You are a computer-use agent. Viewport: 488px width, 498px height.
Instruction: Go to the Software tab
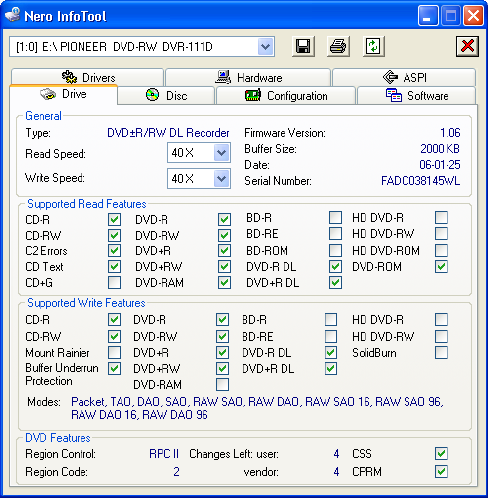point(416,96)
